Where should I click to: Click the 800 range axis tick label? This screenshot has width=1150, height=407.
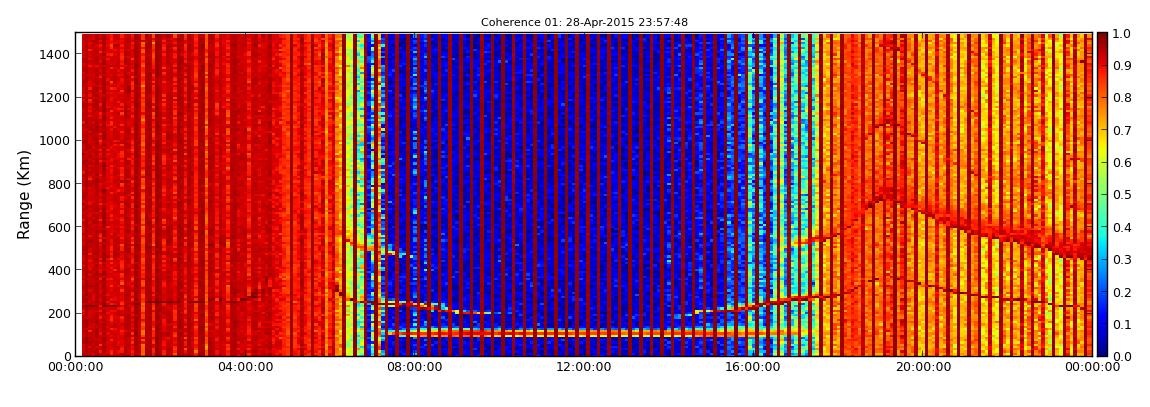point(59,184)
